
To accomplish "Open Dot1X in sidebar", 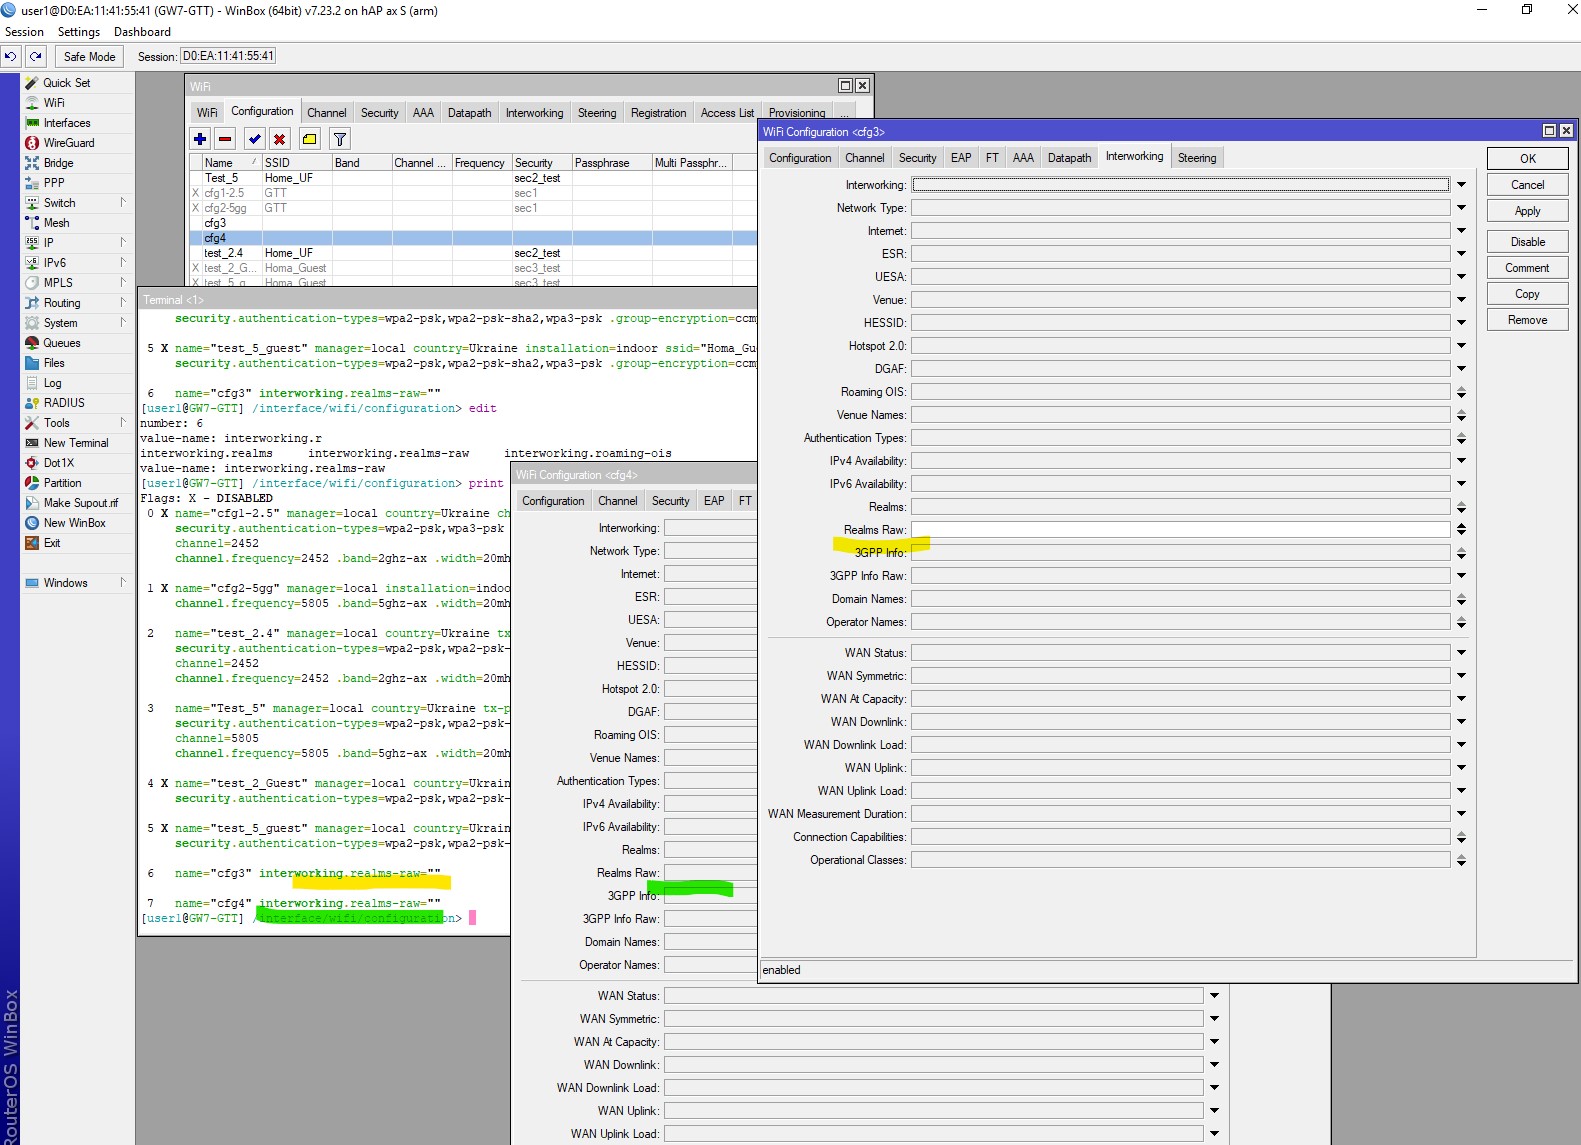I will click(58, 463).
